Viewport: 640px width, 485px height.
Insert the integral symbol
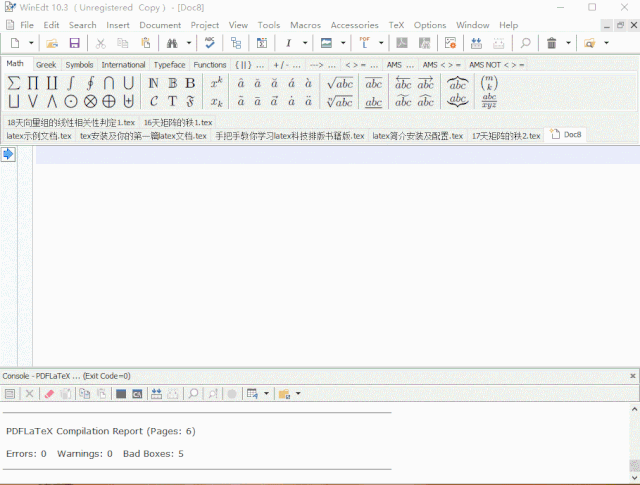coord(71,83)
